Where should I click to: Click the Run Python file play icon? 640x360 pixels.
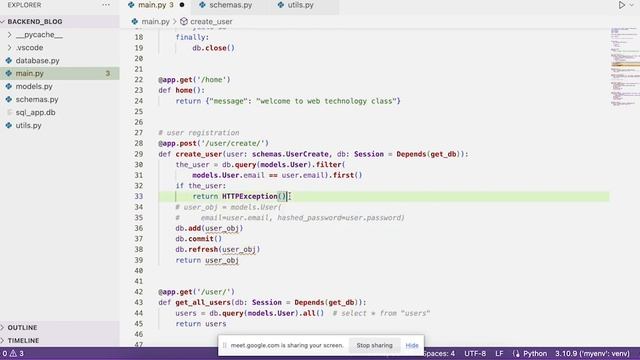621,5
